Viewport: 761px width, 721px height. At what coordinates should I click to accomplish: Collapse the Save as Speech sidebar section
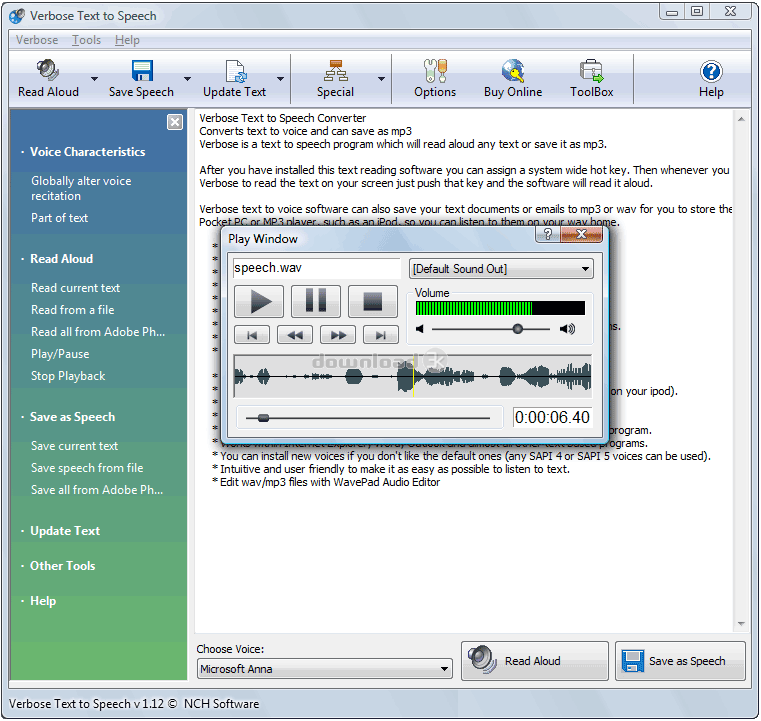72,417
